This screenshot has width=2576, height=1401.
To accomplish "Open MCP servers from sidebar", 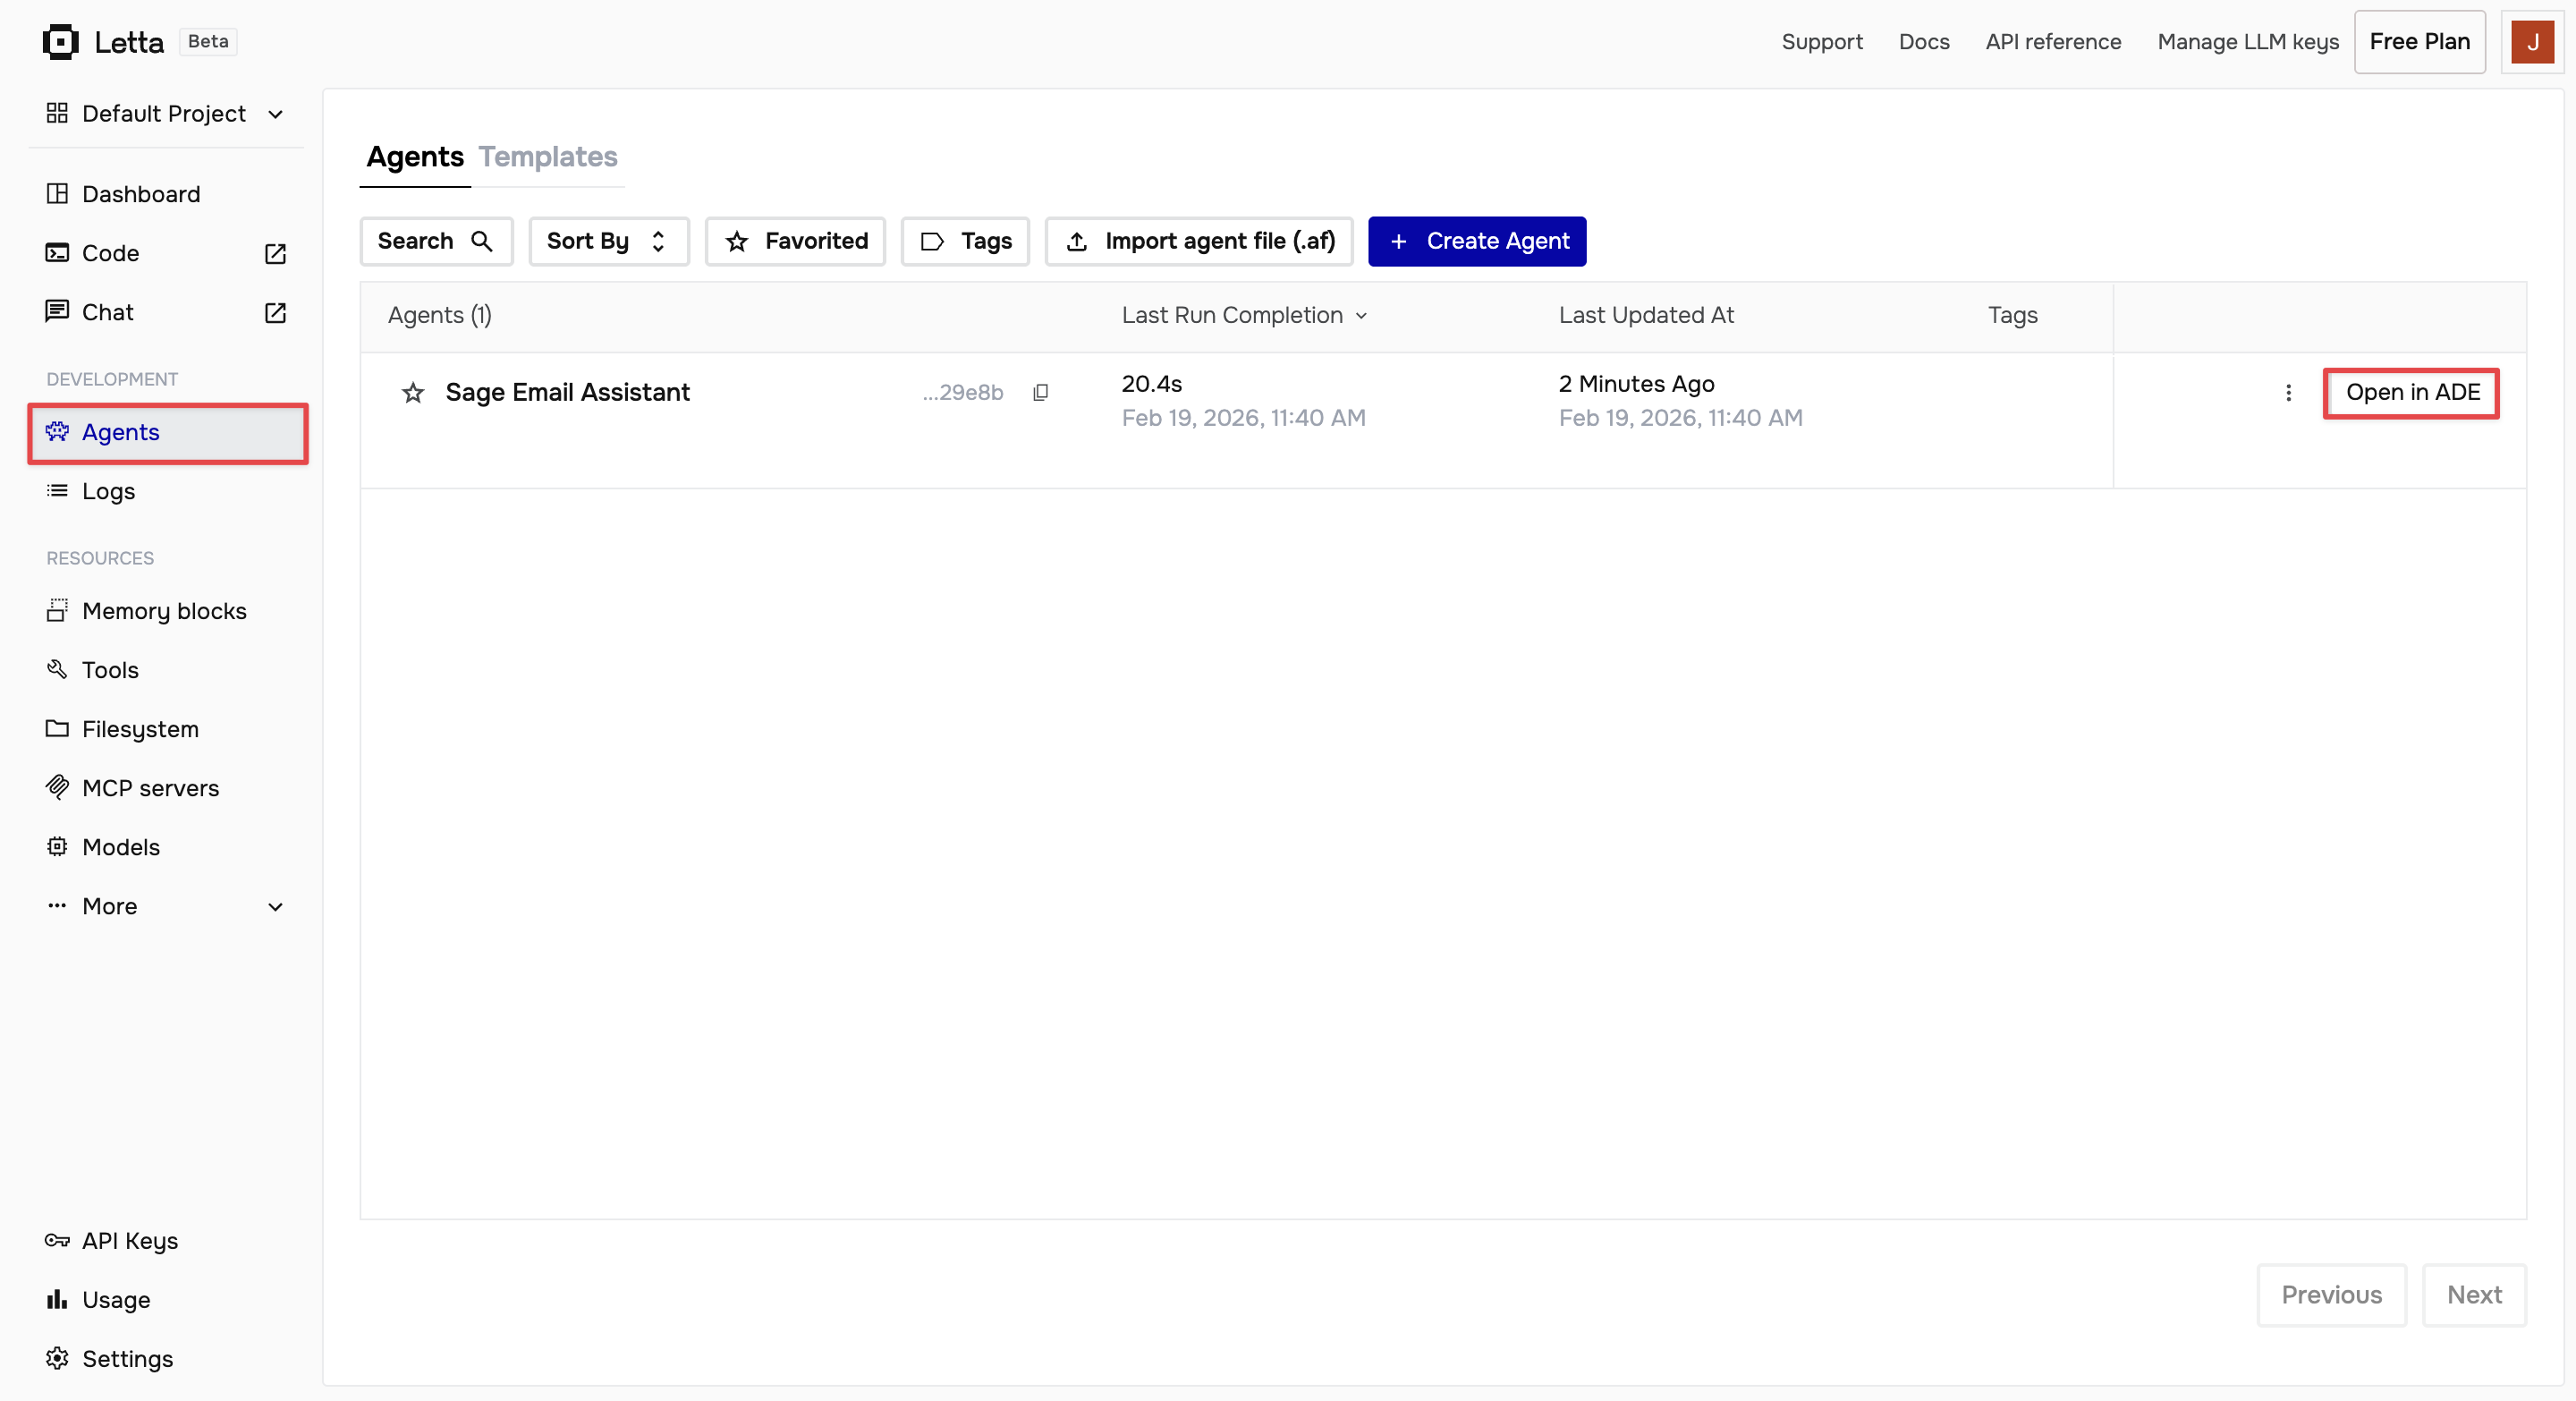I will (150, 788).
